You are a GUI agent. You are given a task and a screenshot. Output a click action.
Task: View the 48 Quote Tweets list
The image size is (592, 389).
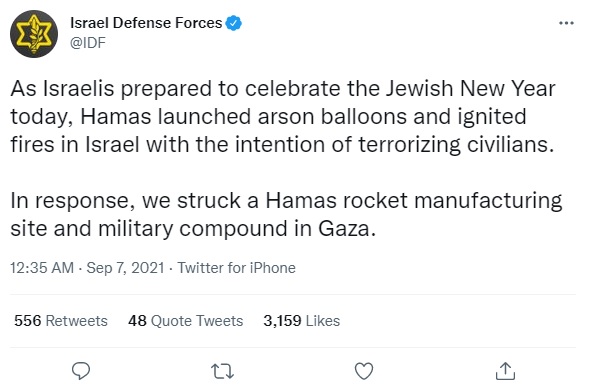point(185,321)
